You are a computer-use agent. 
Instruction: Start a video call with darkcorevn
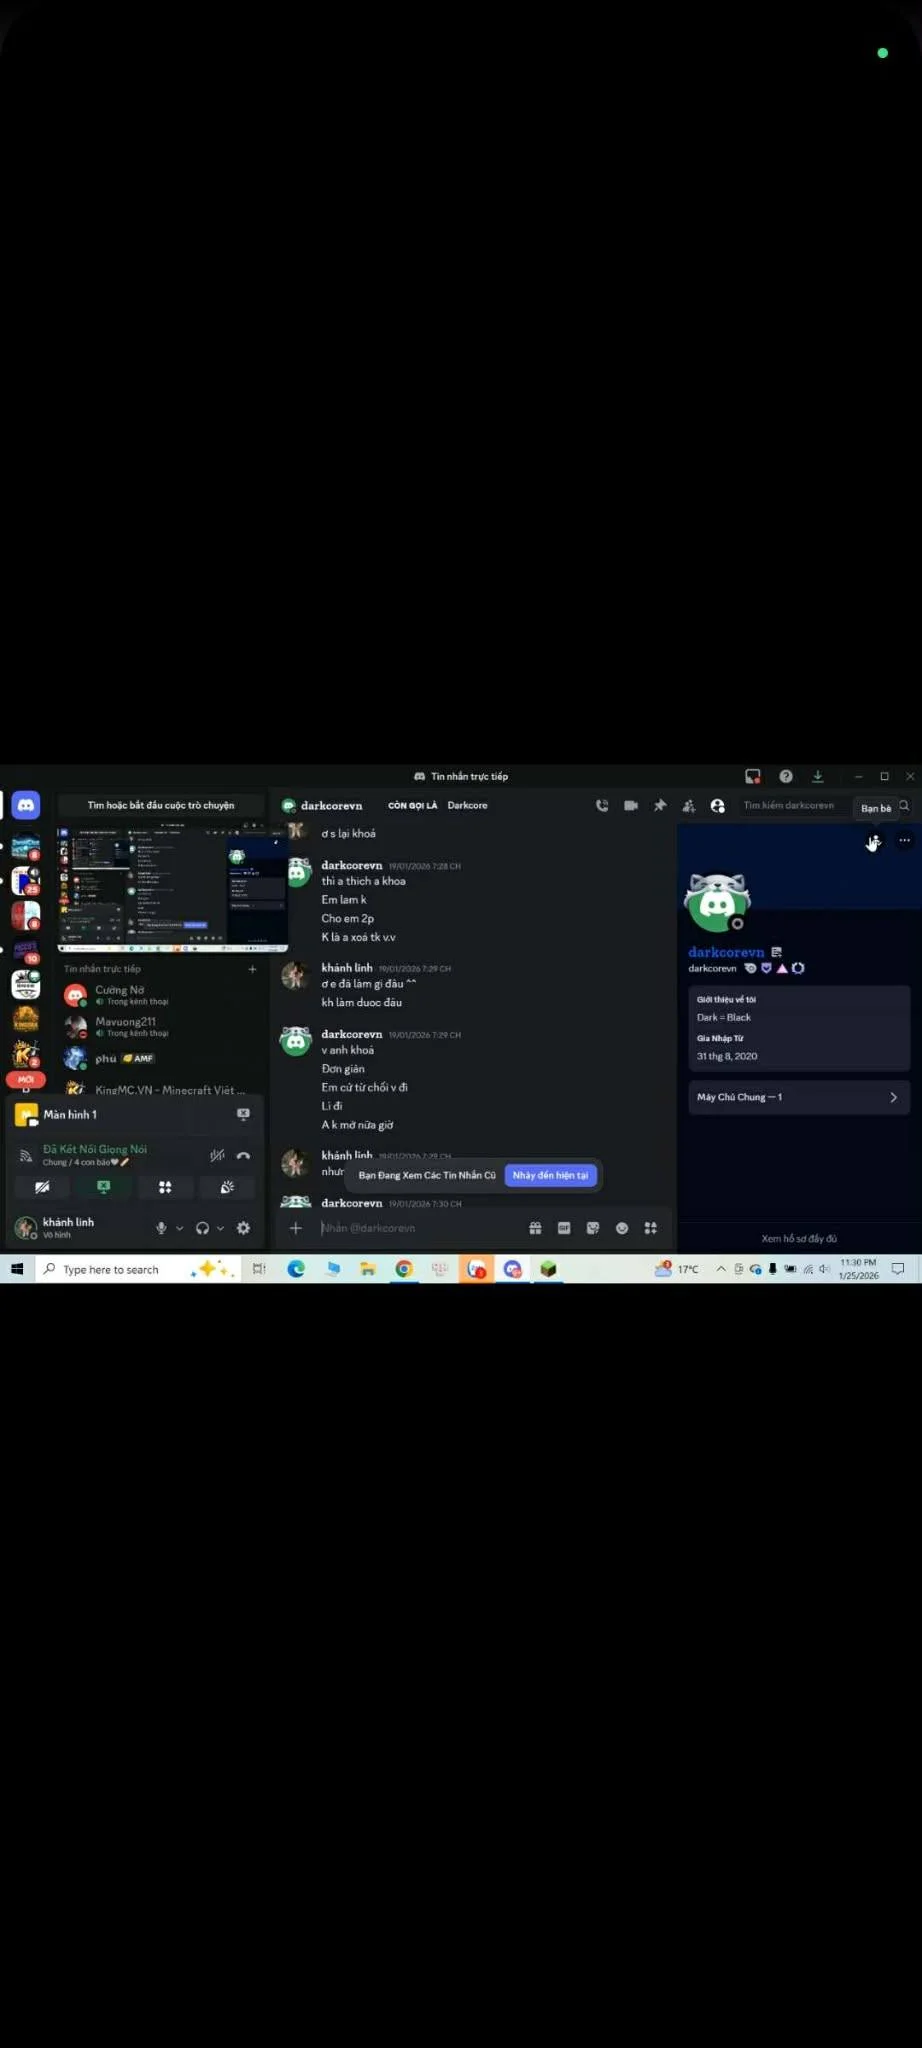coord(631,805)
